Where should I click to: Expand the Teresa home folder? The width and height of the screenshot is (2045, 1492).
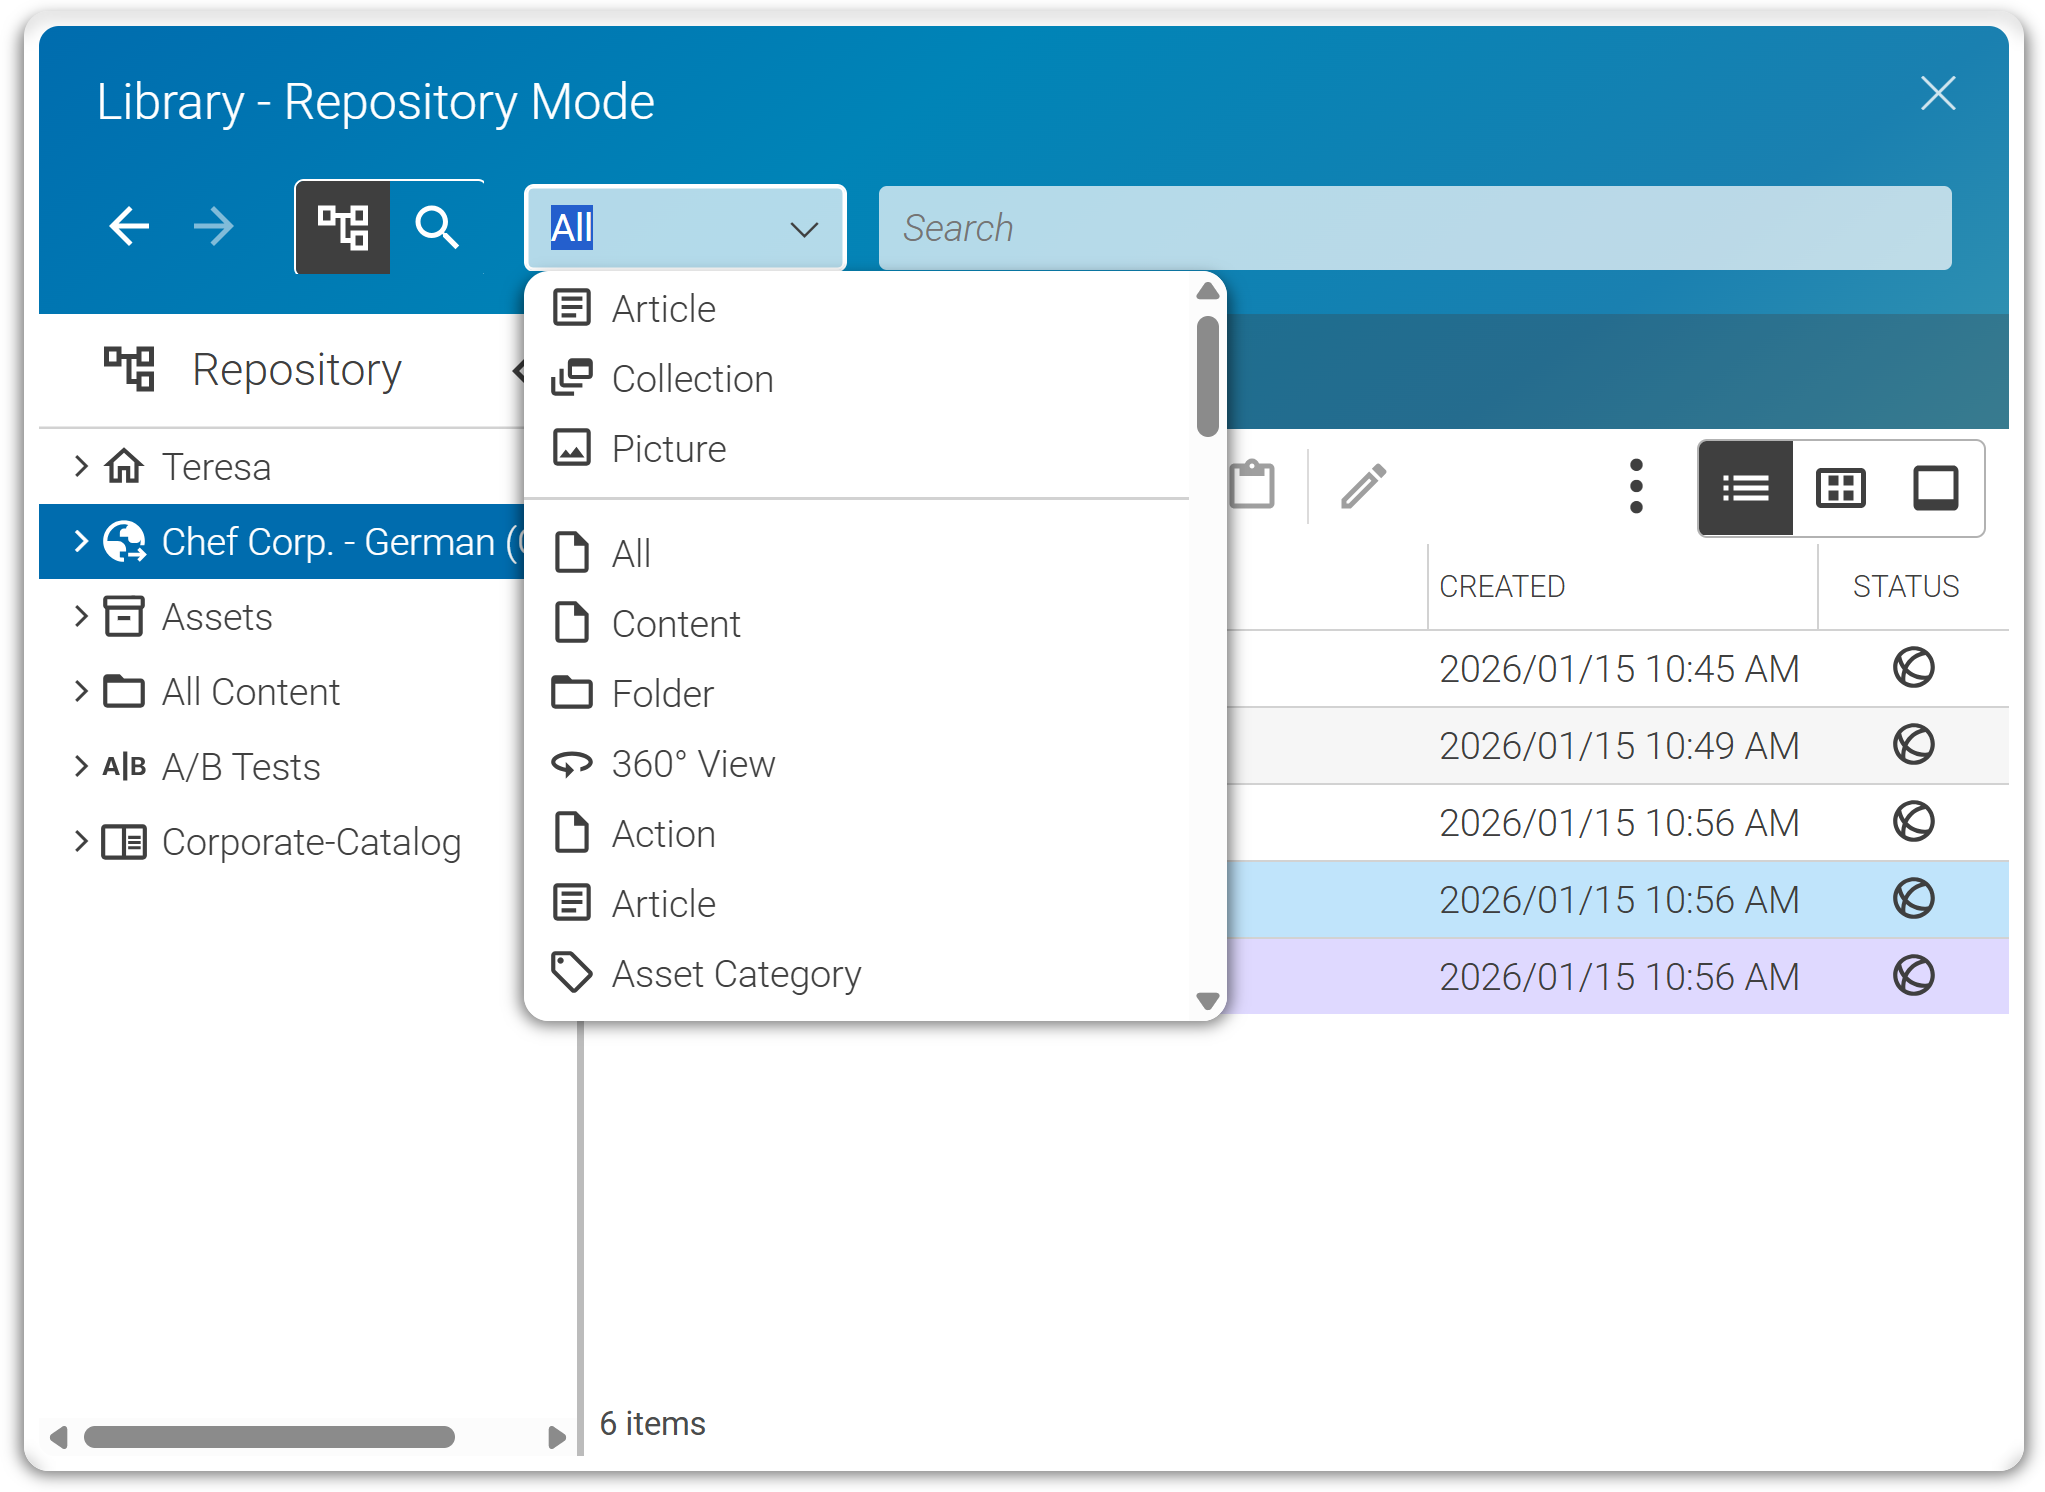tap(81, 466)
